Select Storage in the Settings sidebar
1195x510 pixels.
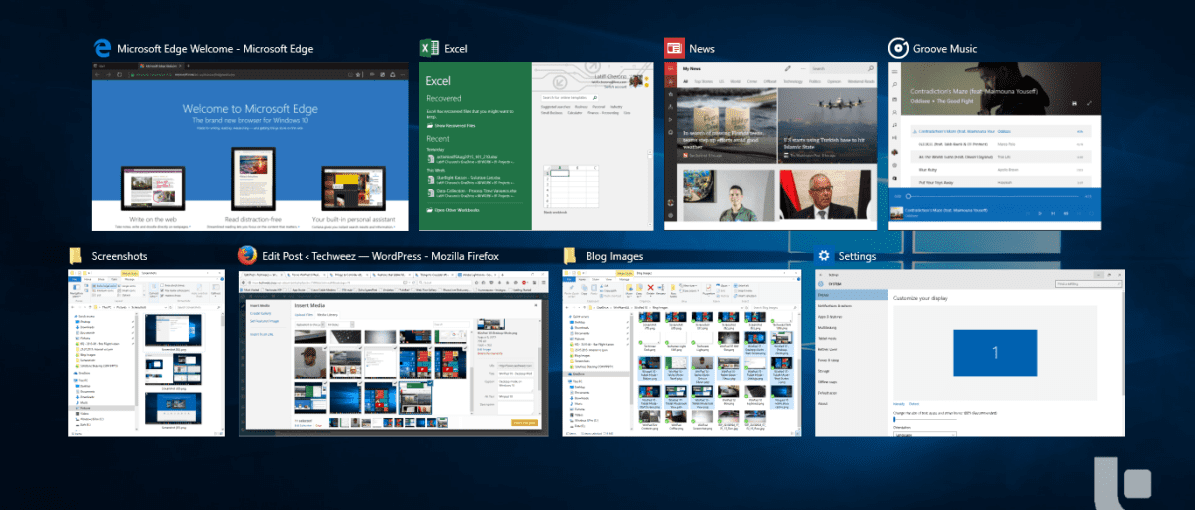(x=851, y=371)
